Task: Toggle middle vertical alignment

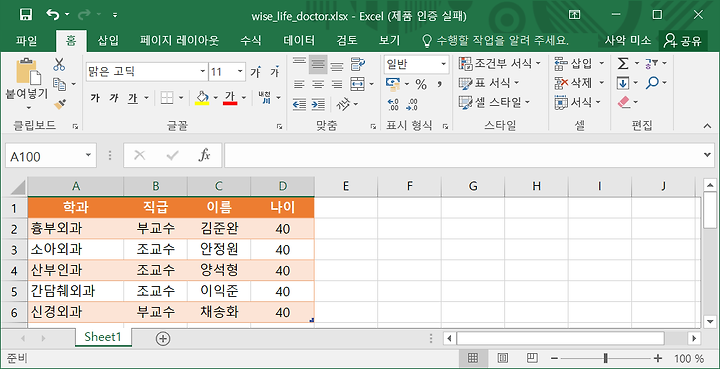Action: 318,64
